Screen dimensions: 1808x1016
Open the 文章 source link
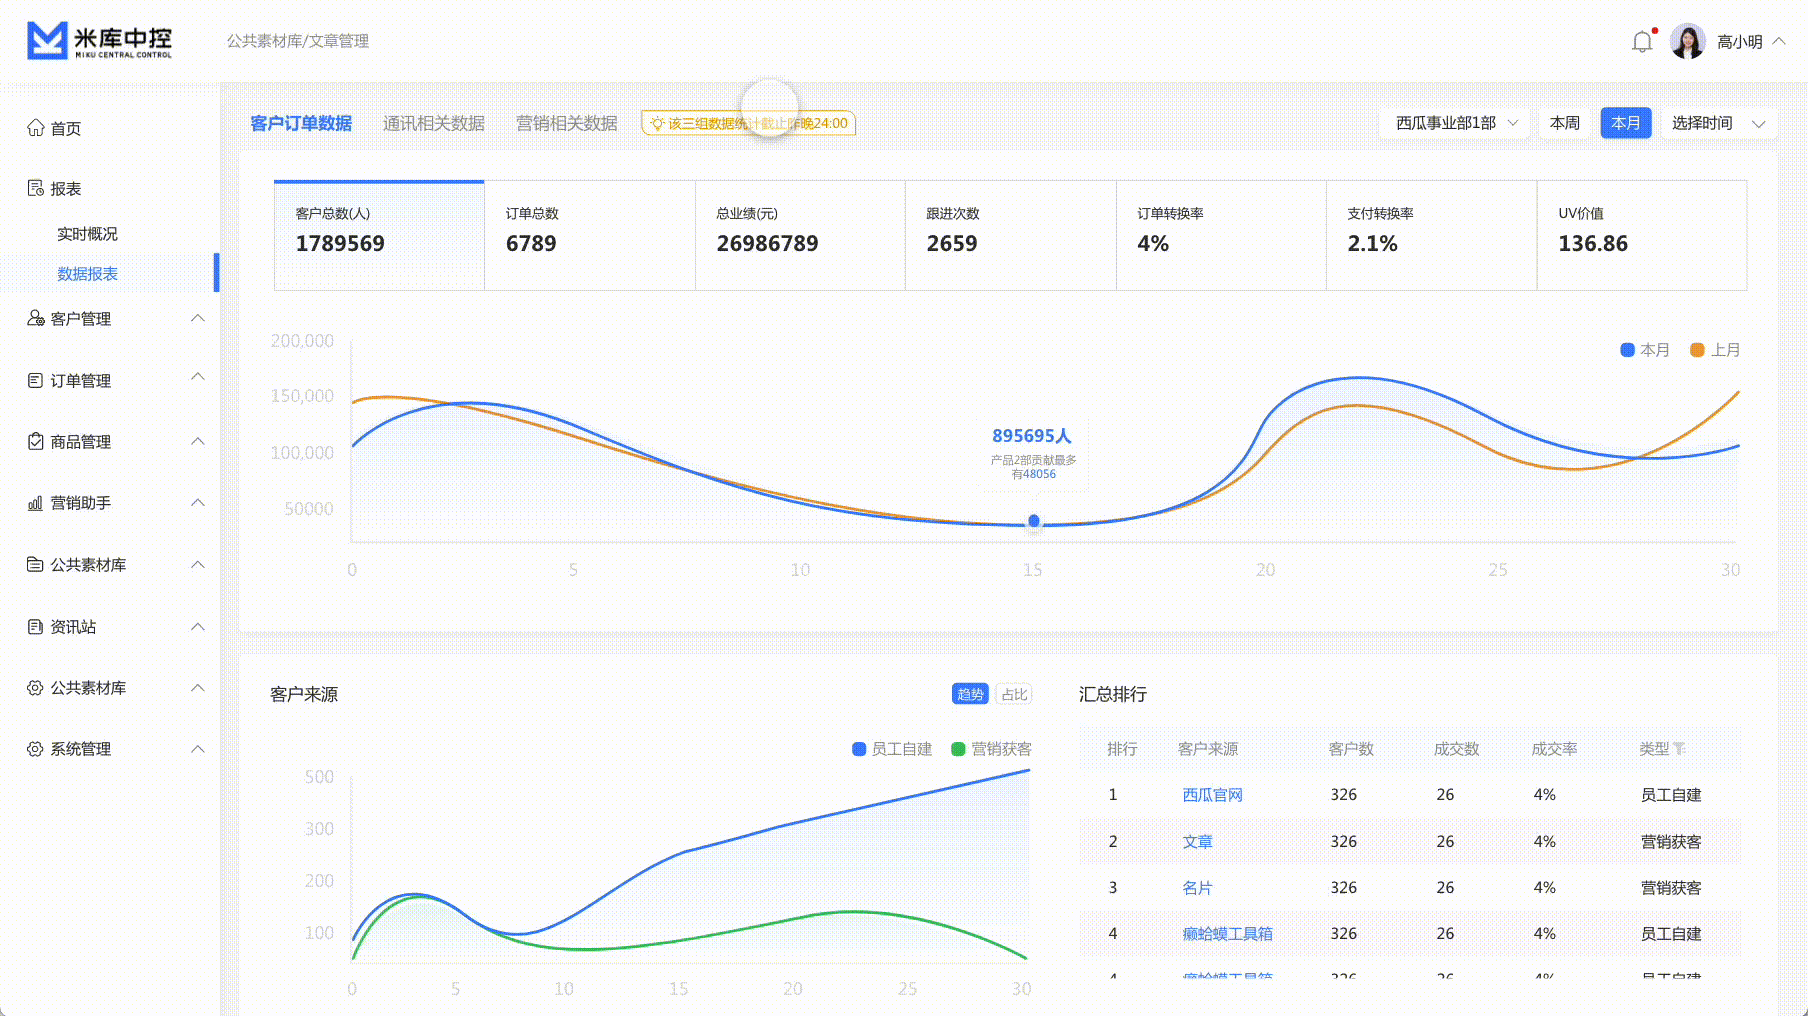point(1197,842)
